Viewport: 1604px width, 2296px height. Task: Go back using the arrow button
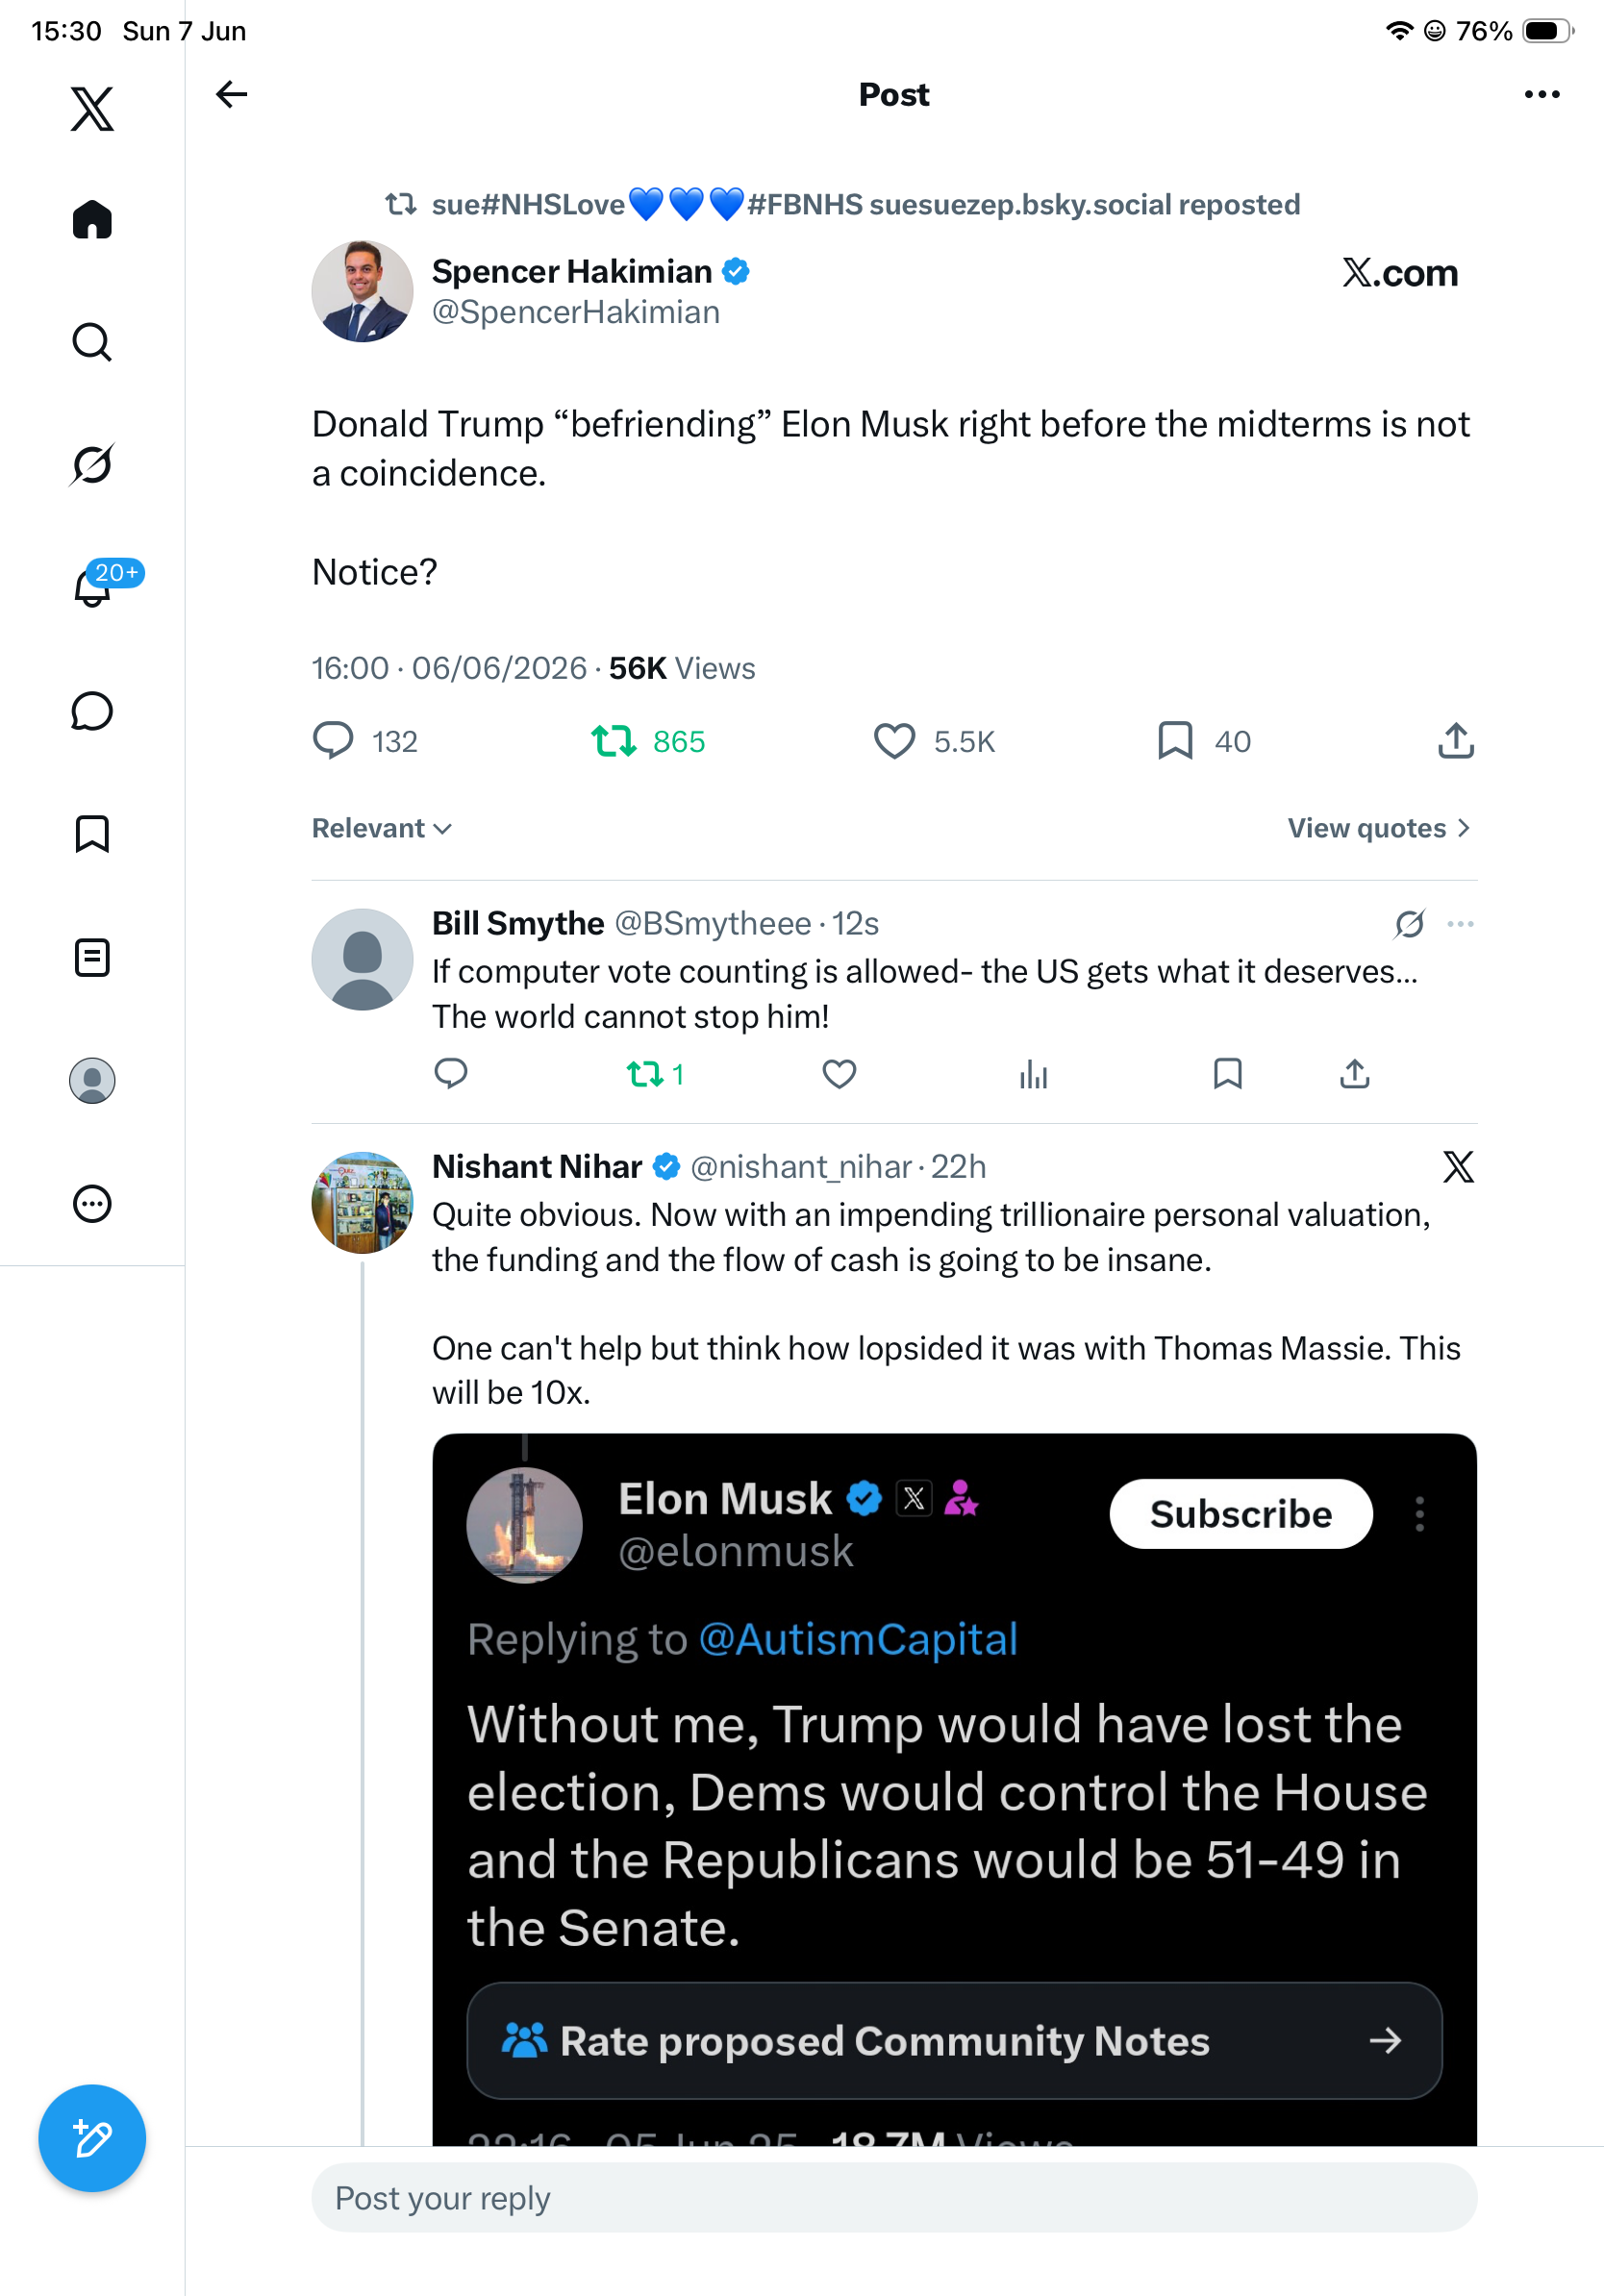click(x=232, y=94)
